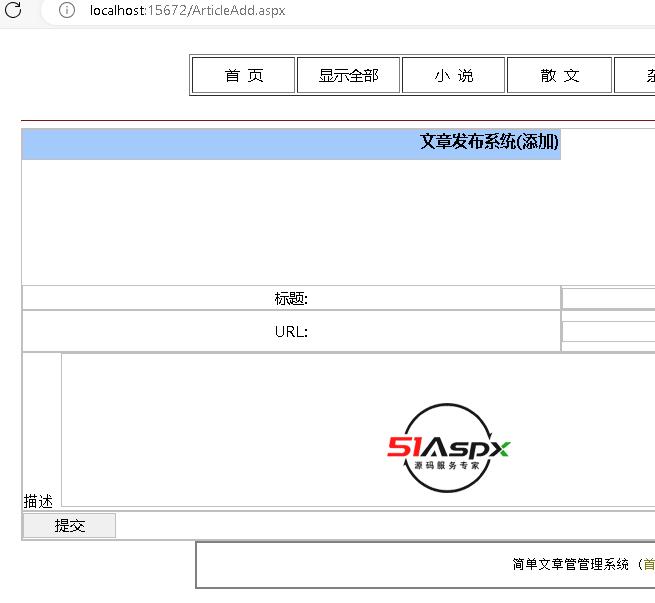The width and height of the screenshot is (655, 603).
Task: Focus the address bar URL localhost:15672/ArticleAdd.aspx
Action: (187, 10)
